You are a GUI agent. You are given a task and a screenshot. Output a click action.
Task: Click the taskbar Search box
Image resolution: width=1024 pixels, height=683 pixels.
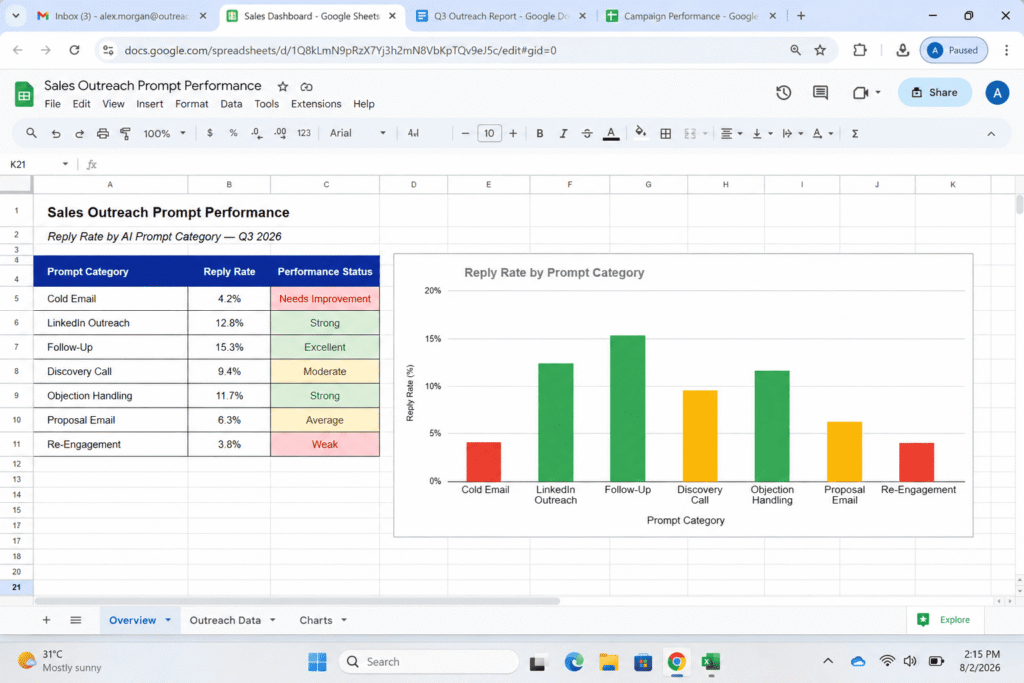click(428, 661)
